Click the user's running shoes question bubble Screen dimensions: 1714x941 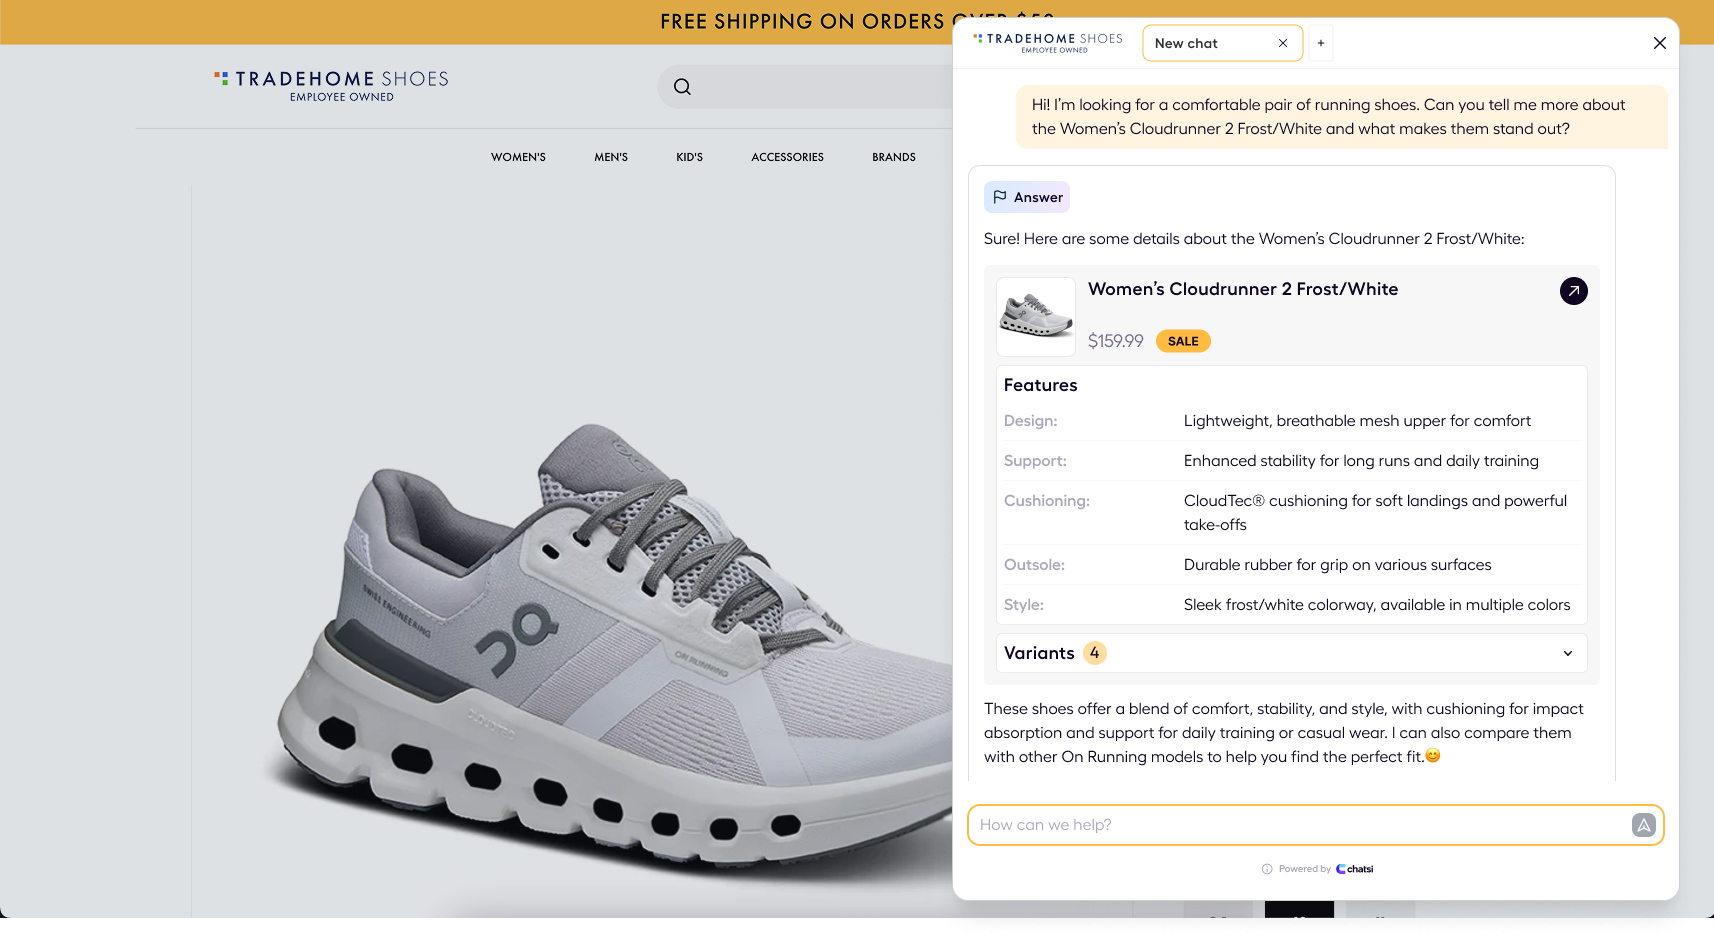tap(1342, 117)
